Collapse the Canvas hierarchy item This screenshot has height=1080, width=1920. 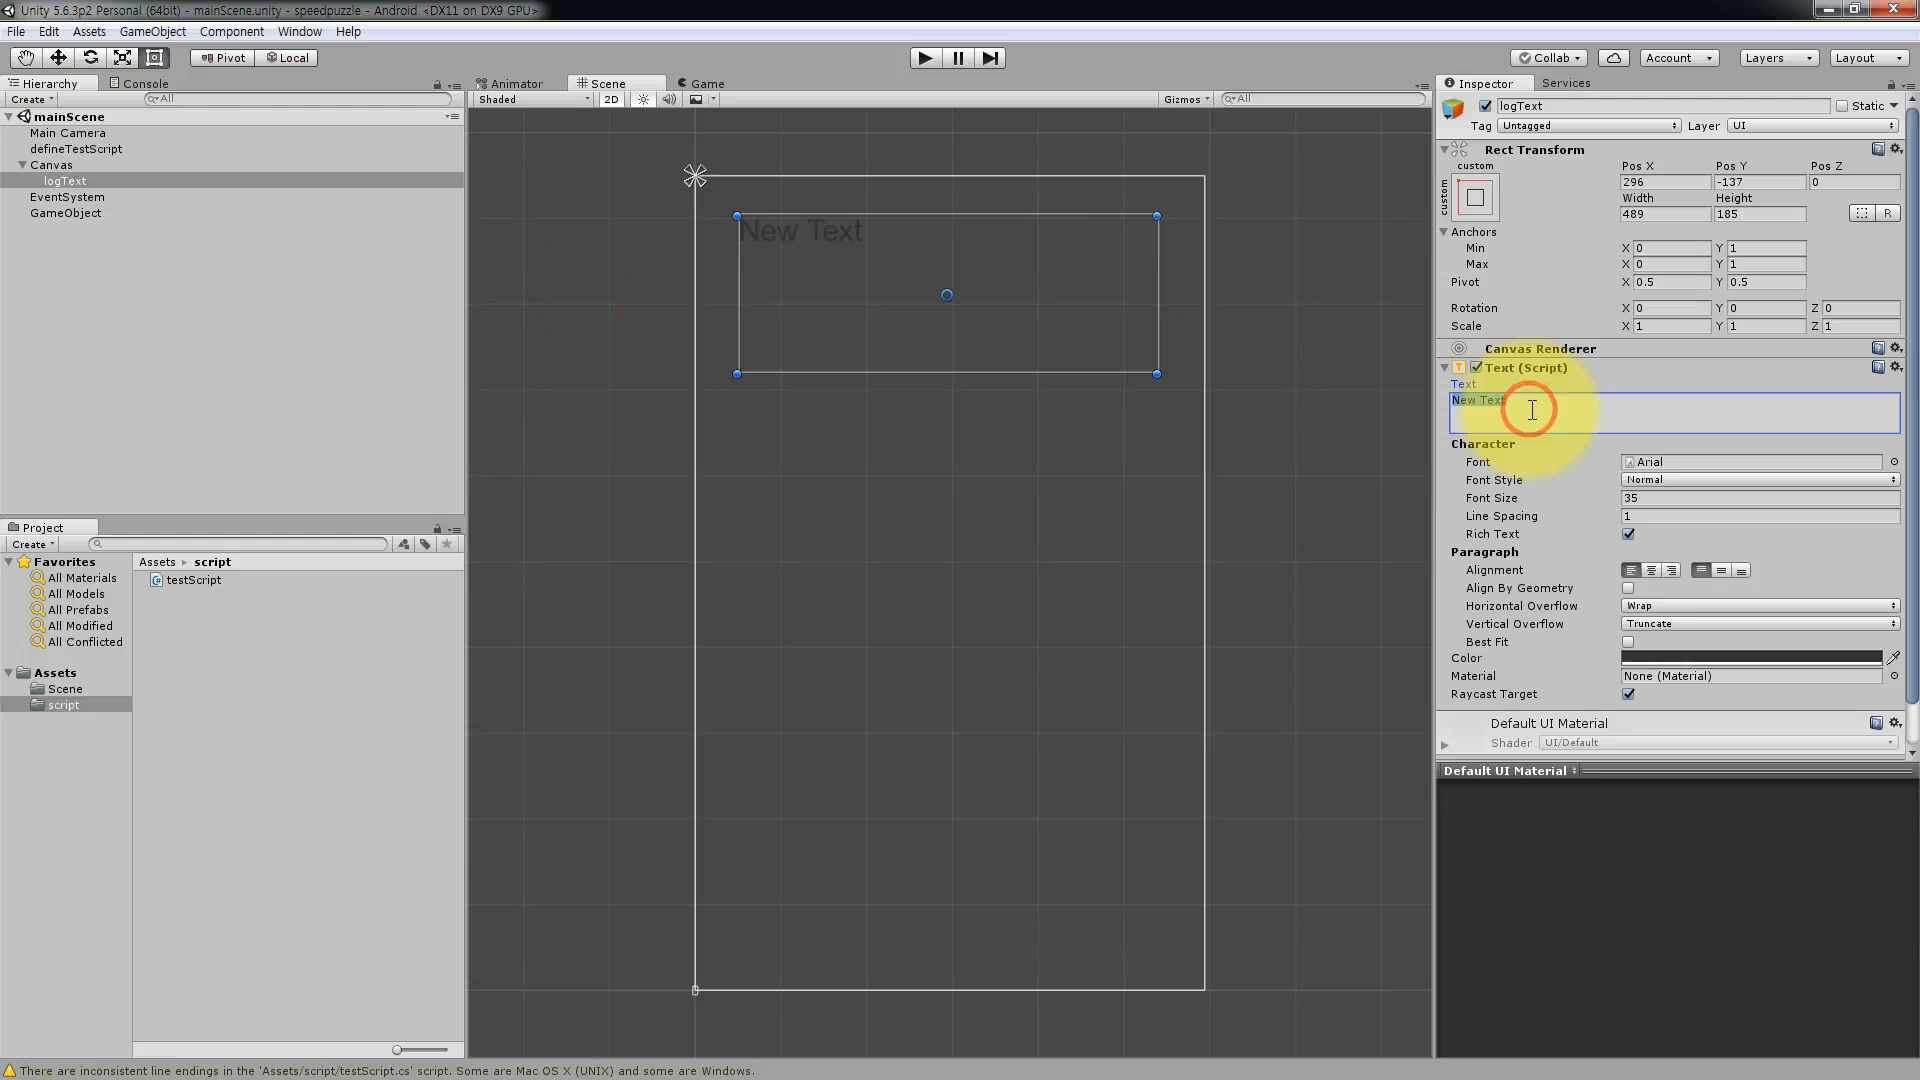22,165
